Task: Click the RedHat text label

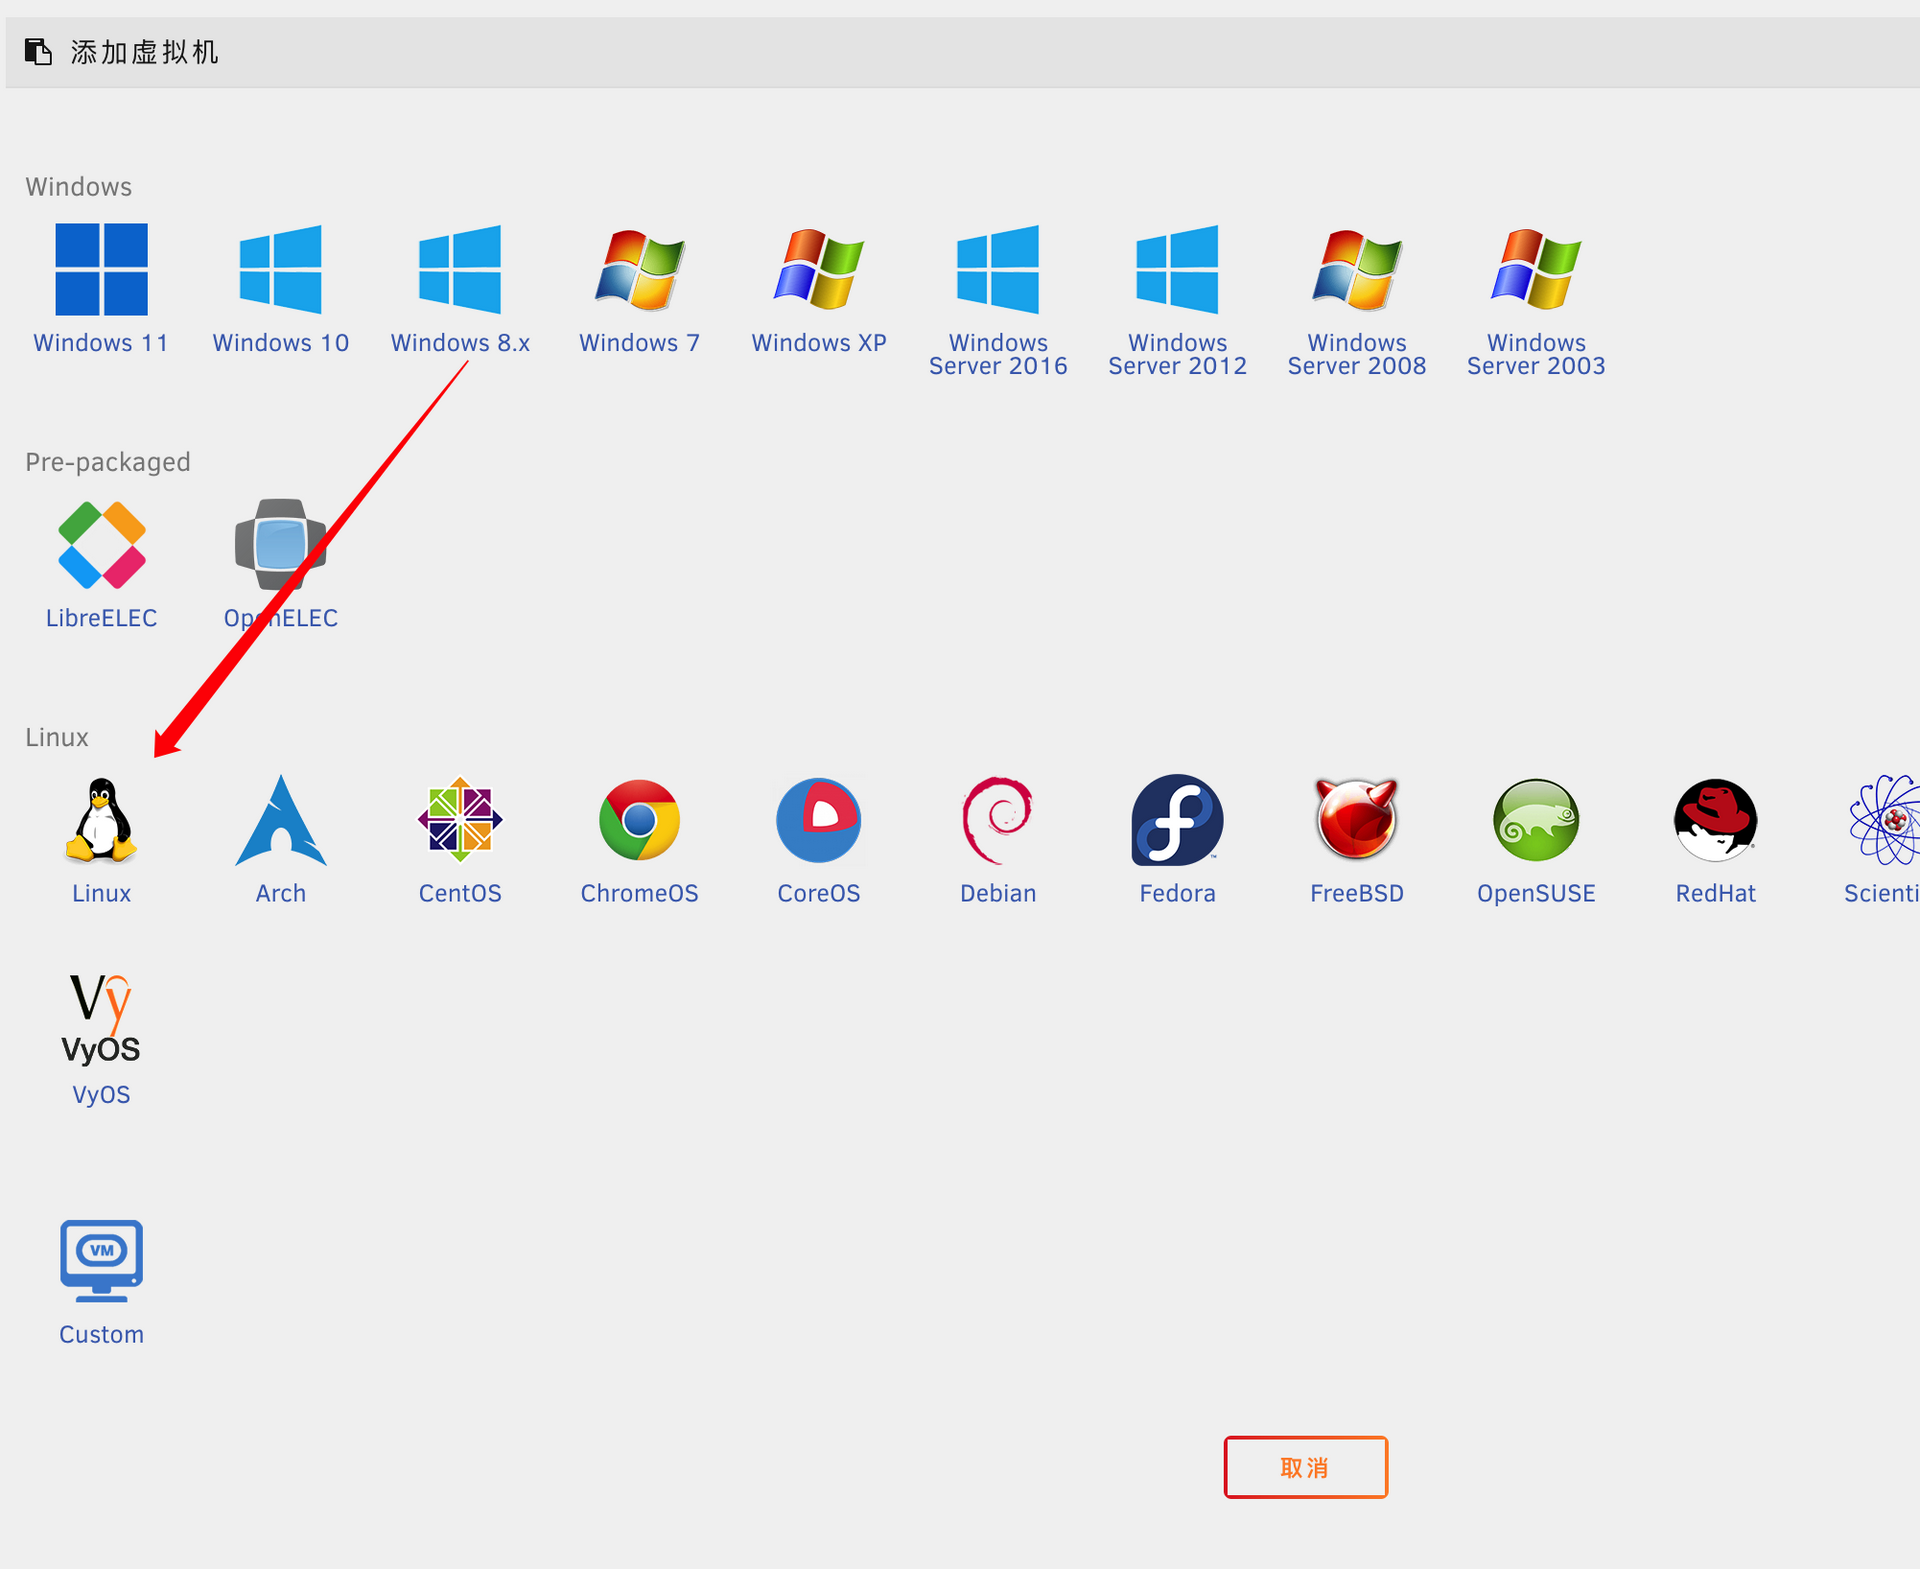Action: pyautogui.click(x=1715, y=893)
